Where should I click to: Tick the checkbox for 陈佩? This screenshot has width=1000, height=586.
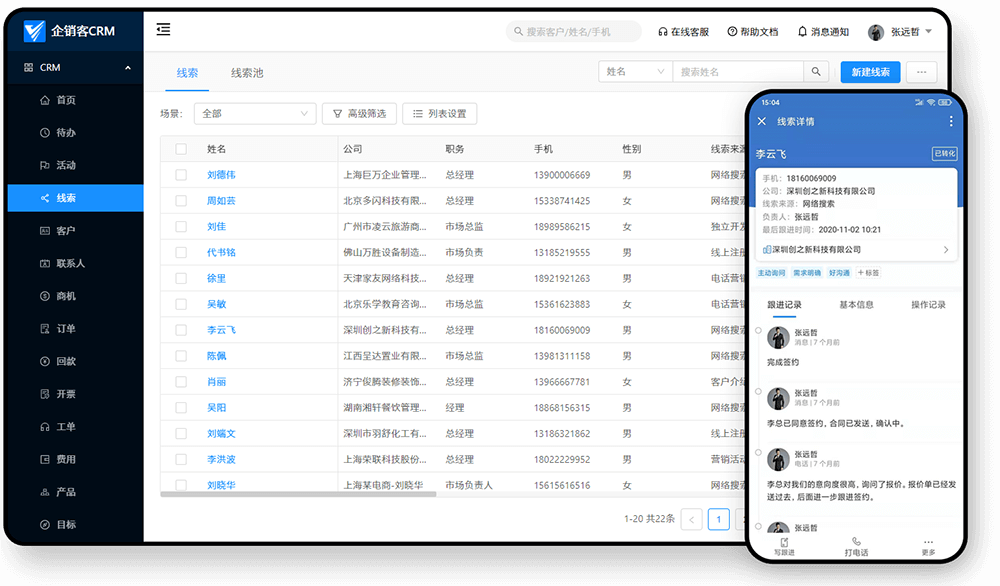coord(181,356)
